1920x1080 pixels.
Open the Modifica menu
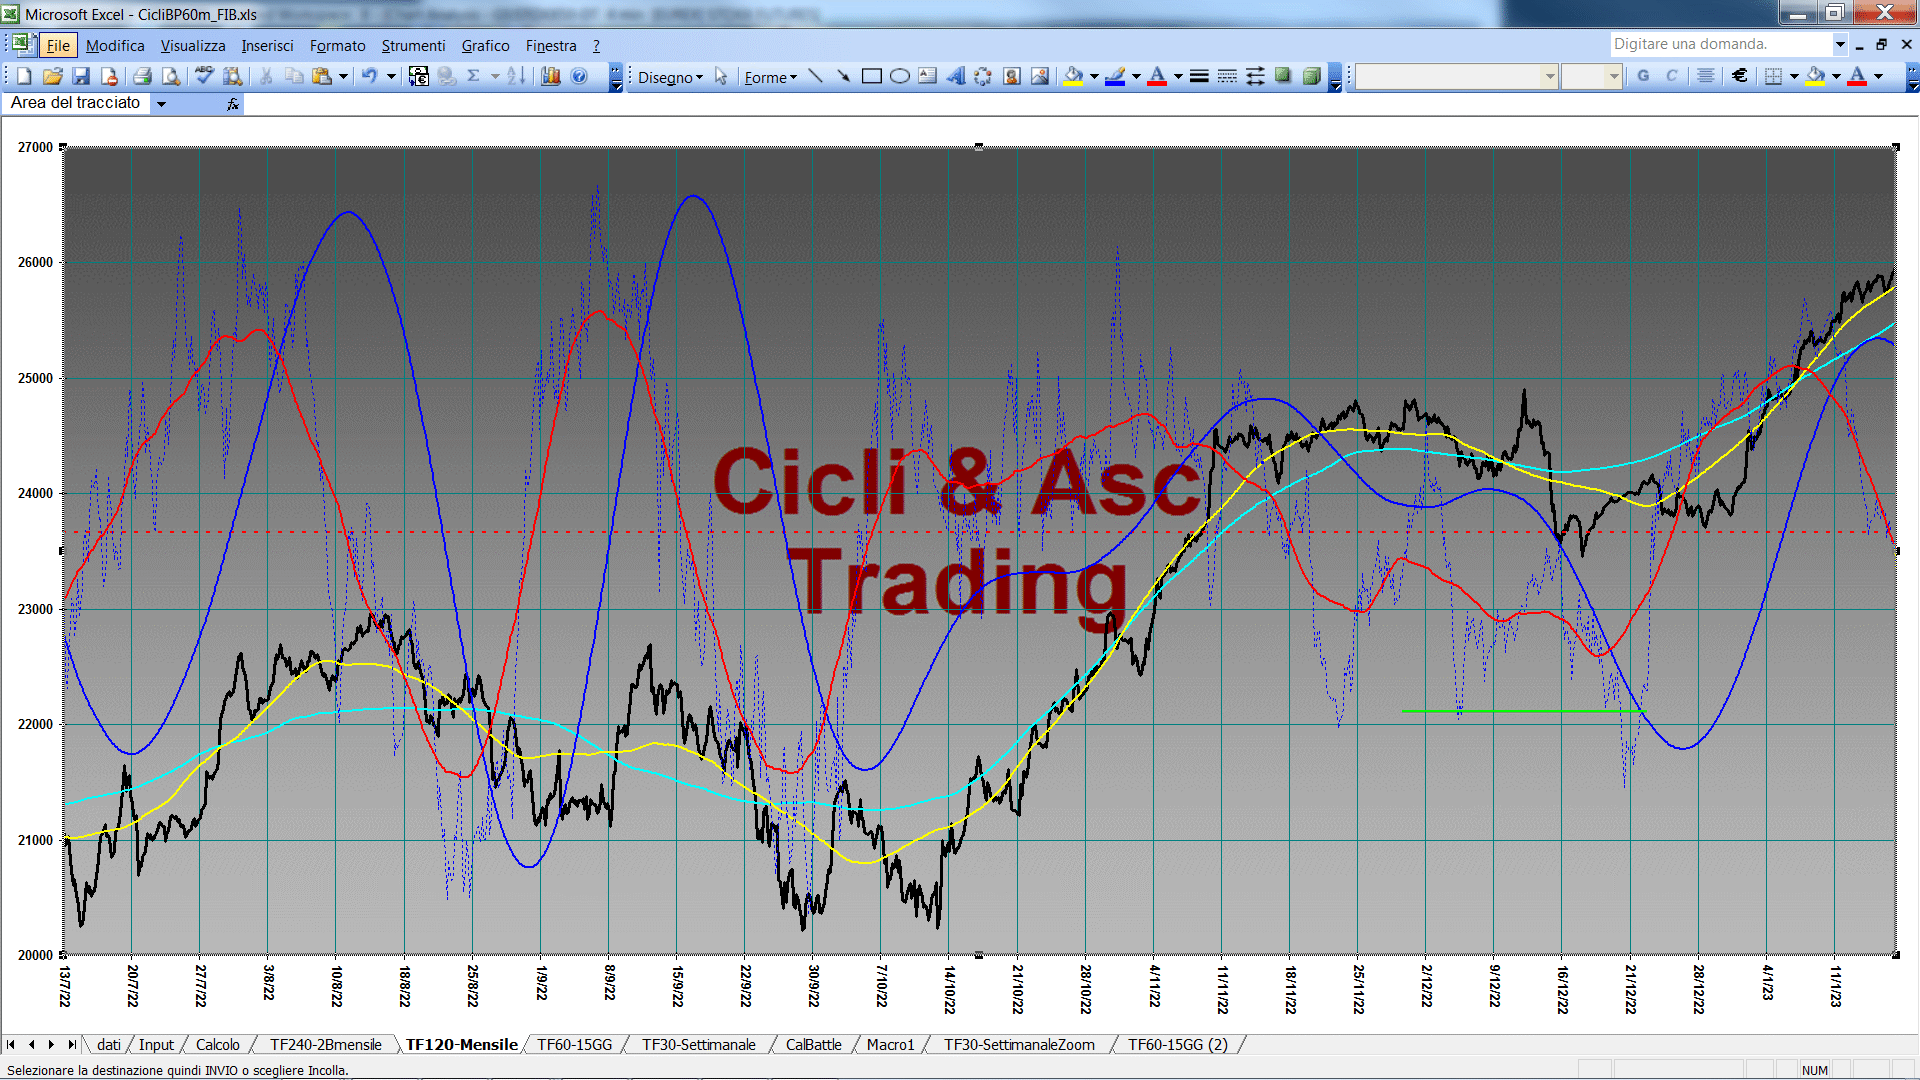(x=115, y=45)
